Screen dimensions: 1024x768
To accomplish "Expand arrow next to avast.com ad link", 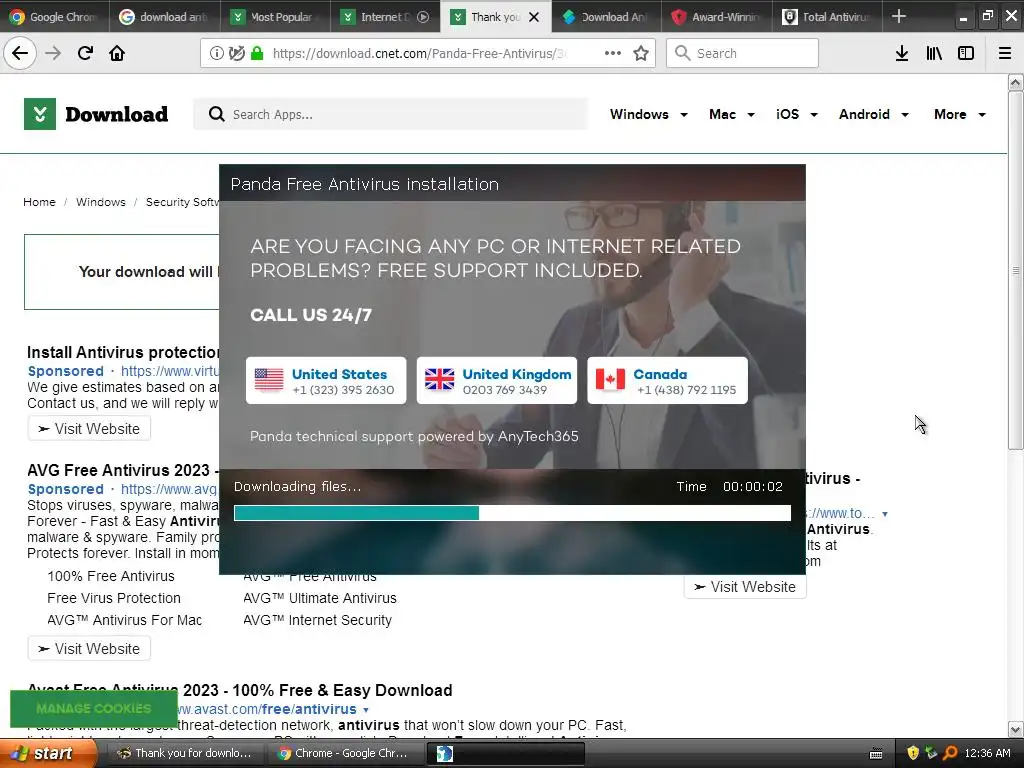I will pos(366,710).
